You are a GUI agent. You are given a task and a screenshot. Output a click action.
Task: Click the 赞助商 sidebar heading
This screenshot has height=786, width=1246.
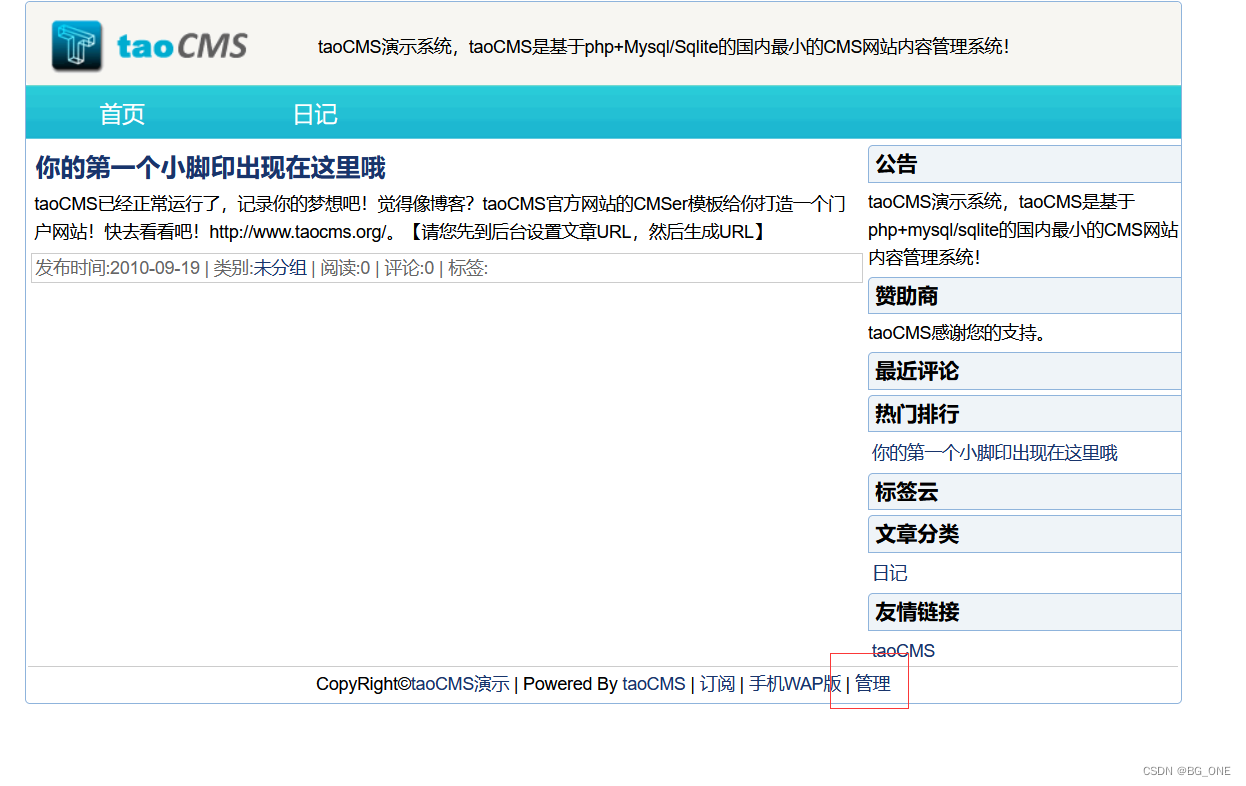click(1024, 296)
